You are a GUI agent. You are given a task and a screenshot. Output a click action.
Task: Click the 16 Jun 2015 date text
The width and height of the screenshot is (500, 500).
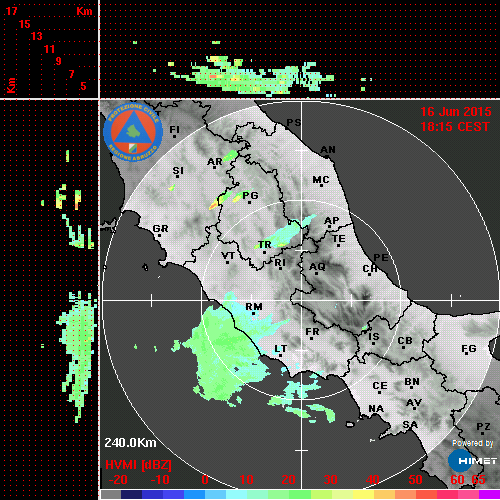tap(456, 112)
